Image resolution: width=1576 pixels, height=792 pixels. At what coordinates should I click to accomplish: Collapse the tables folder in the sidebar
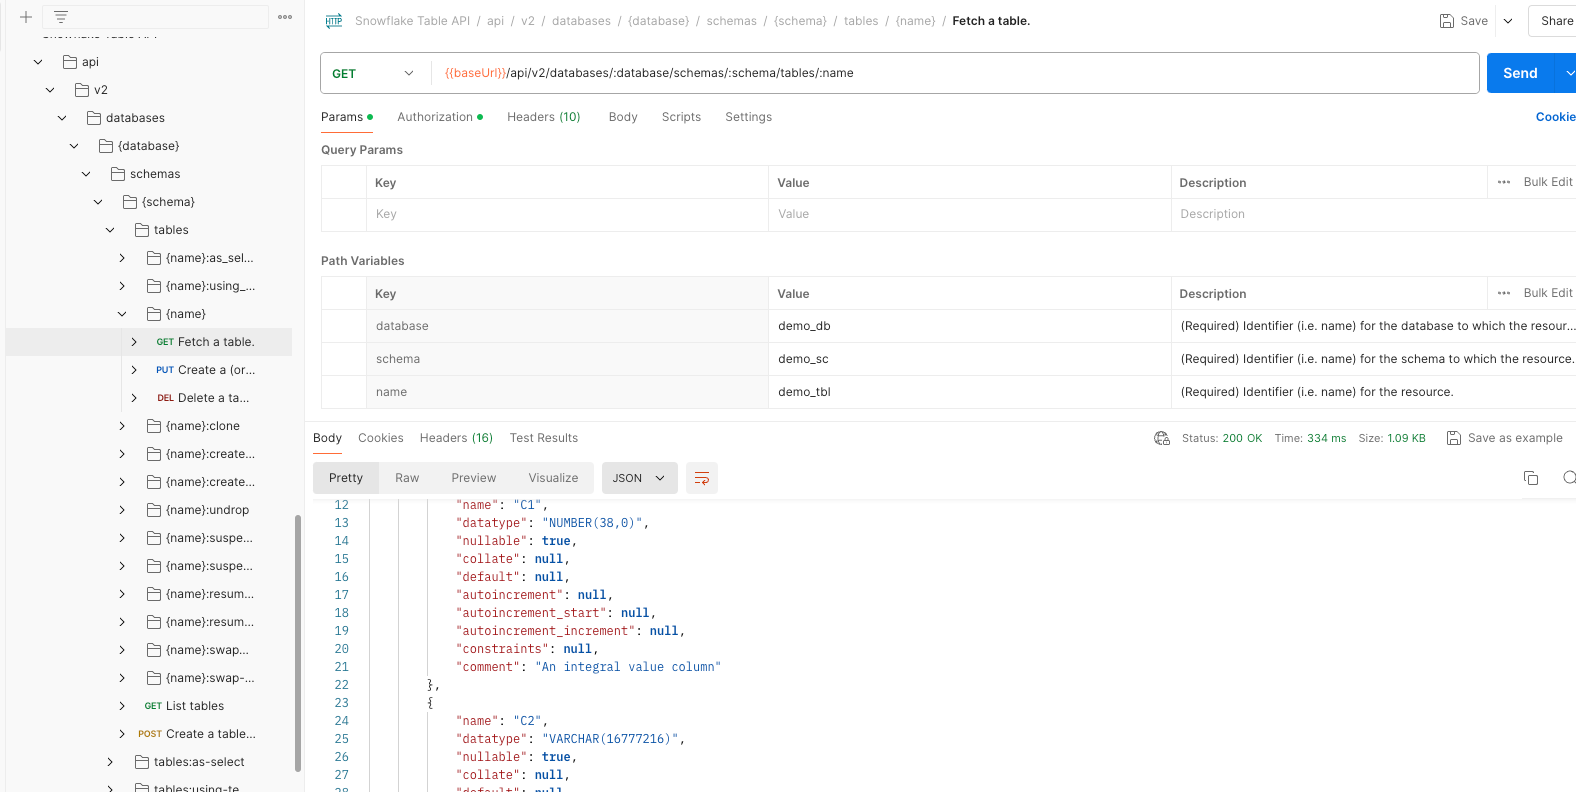point(110,230)
